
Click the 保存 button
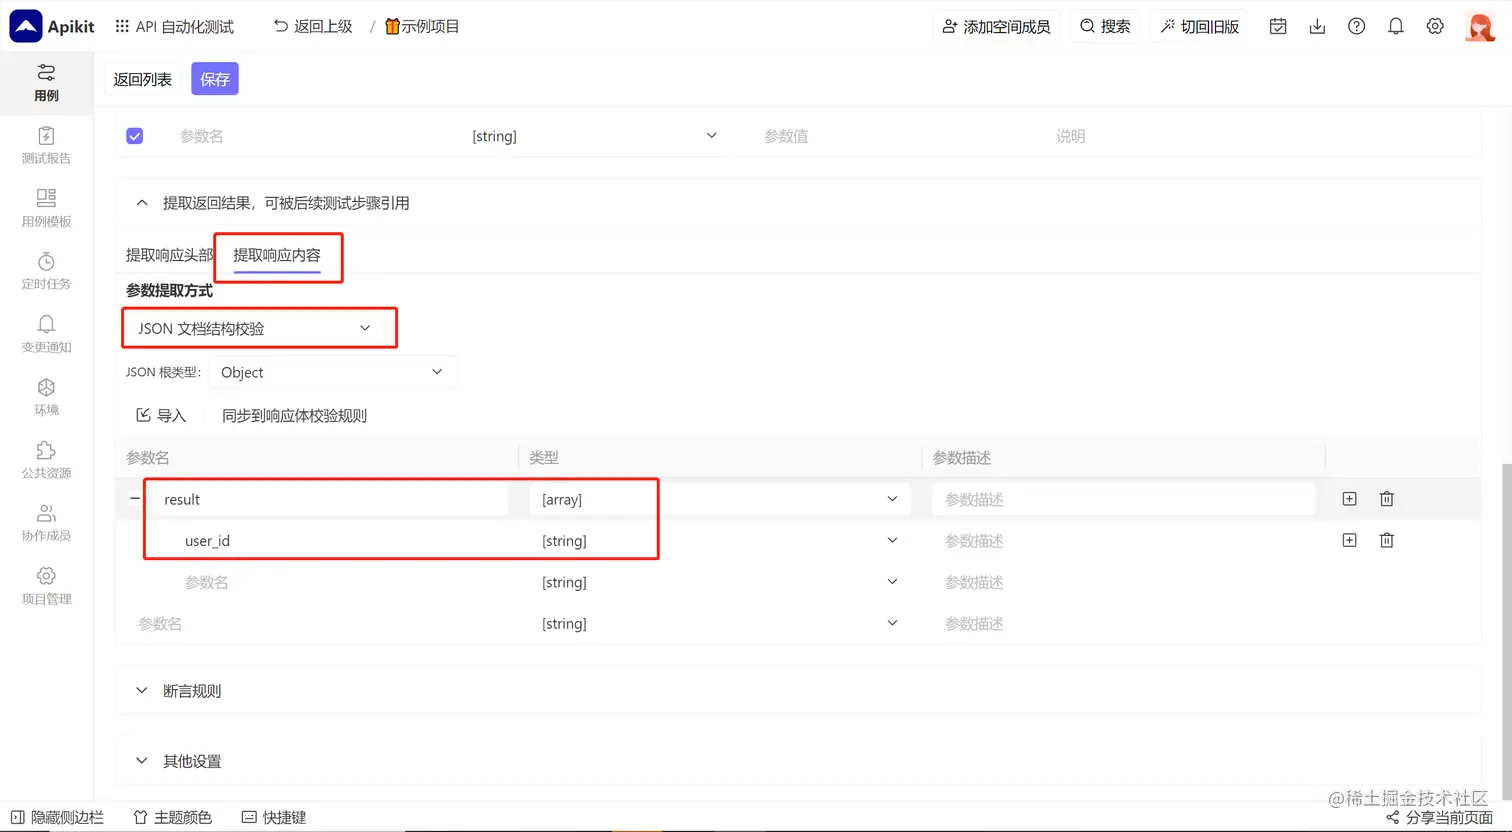point(215,79)
